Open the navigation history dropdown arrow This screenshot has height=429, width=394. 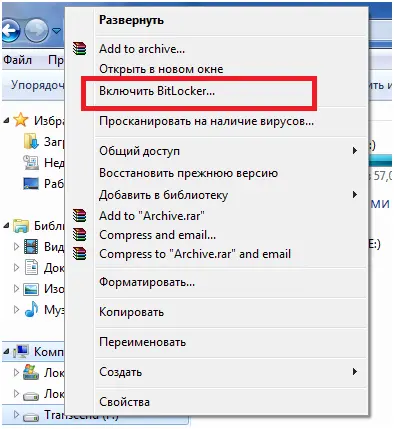click(56, 31)
